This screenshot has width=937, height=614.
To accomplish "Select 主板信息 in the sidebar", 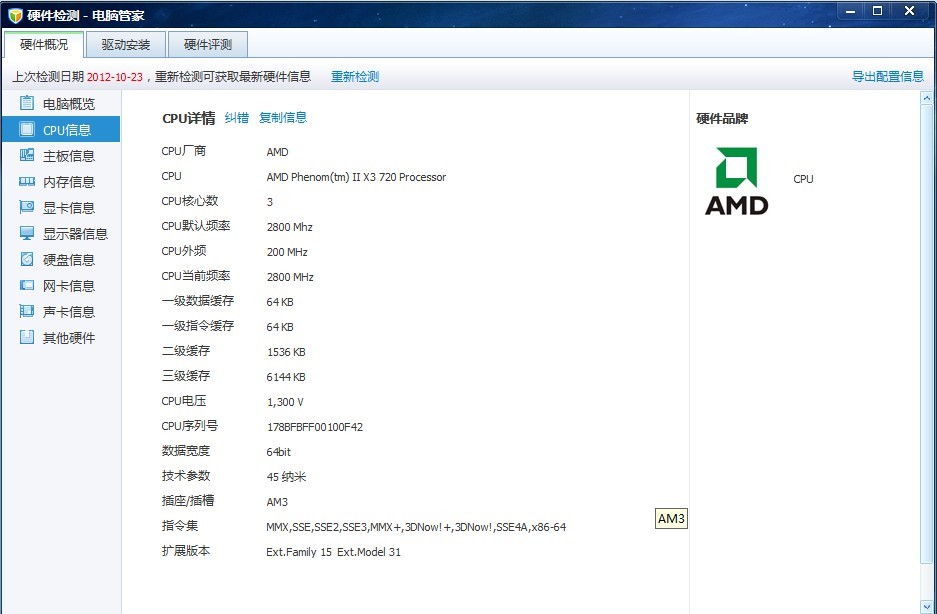I will coord(61,155).
